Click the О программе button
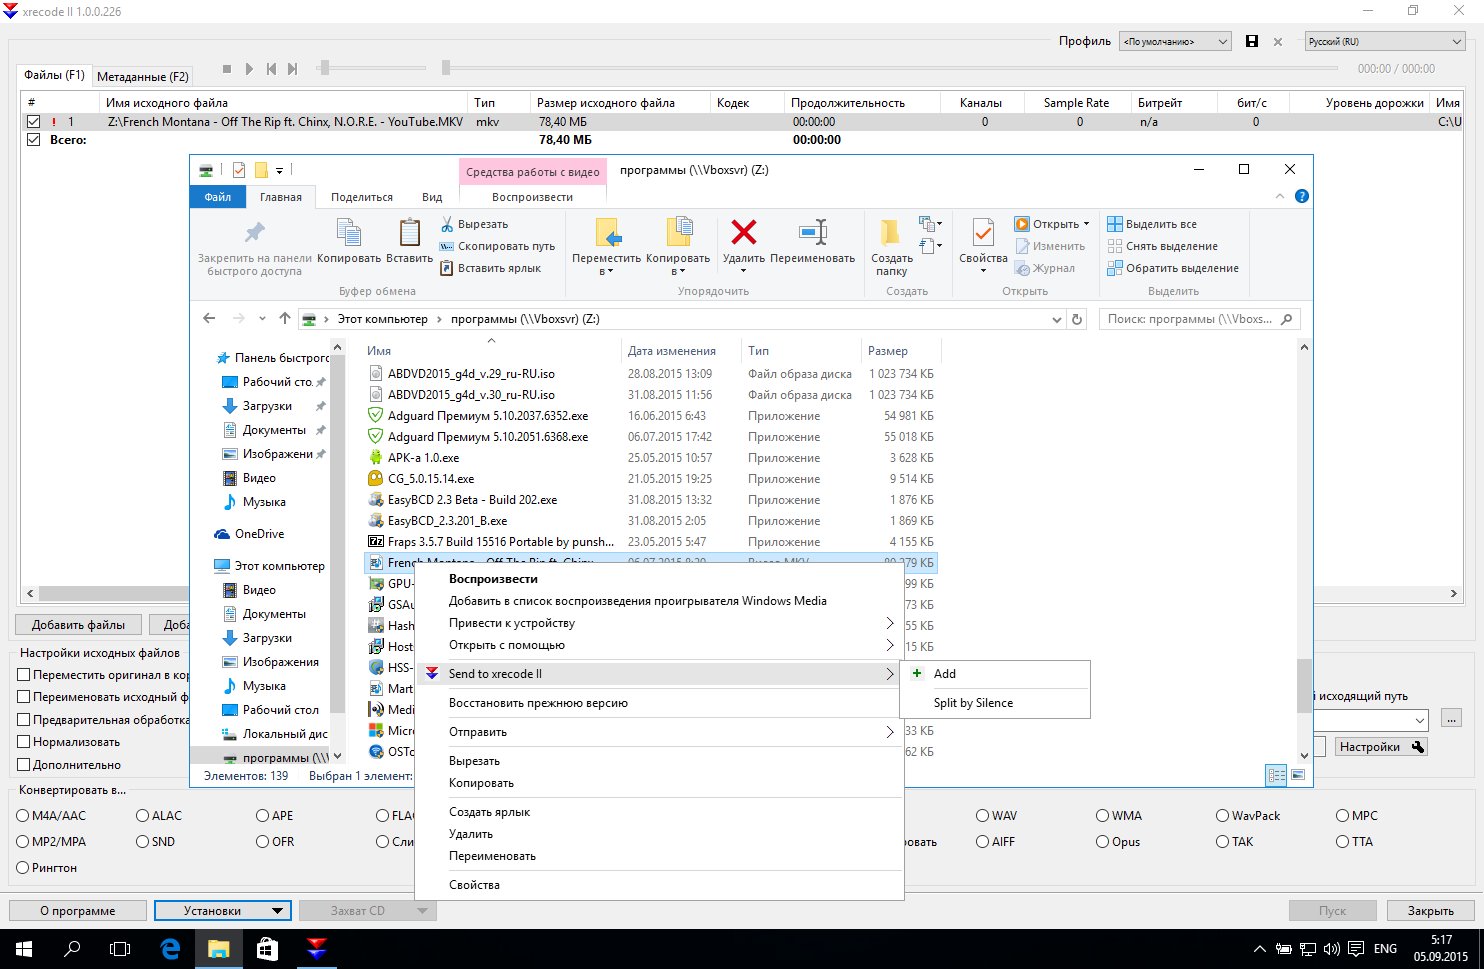This screenshot has height=969, width=1484. (x=78, y=911)
